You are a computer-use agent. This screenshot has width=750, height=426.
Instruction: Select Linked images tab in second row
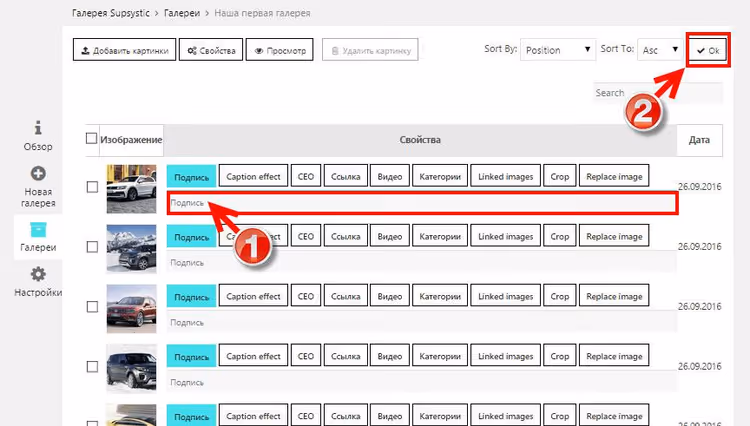pyautogui.click(x=506, y=236)
